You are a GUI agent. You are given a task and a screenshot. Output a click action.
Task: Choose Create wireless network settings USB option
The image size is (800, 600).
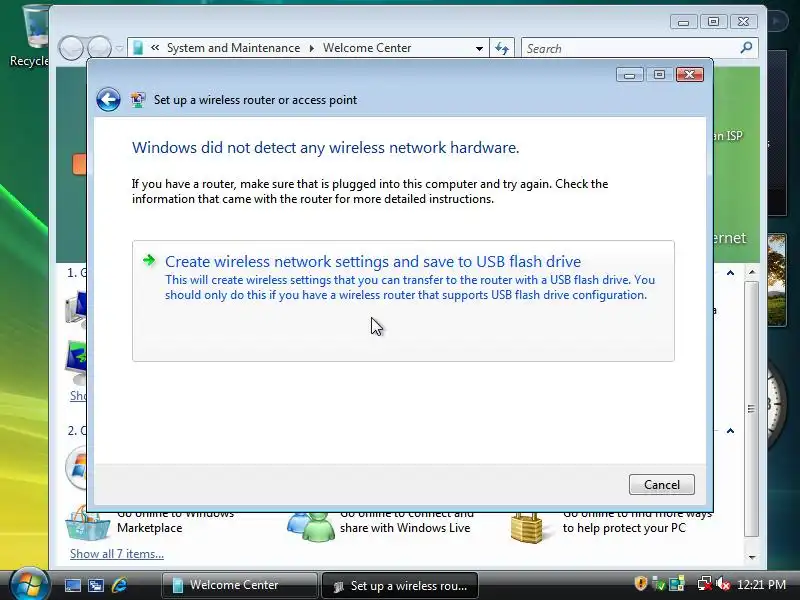pos(403,301)
